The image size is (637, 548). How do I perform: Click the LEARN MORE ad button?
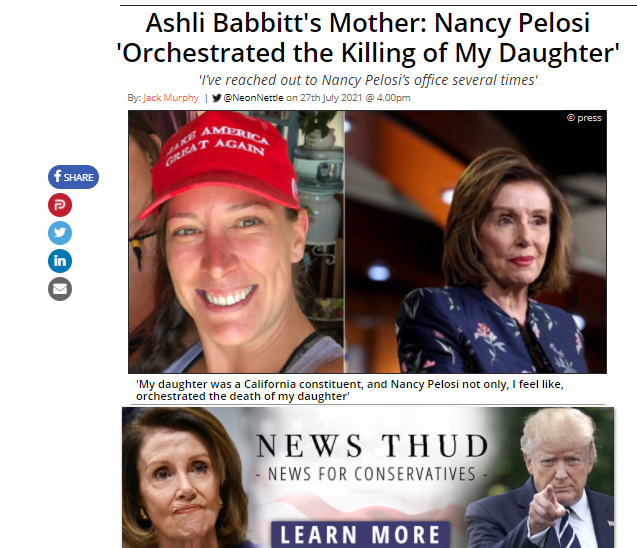click(x=360, y=535)
